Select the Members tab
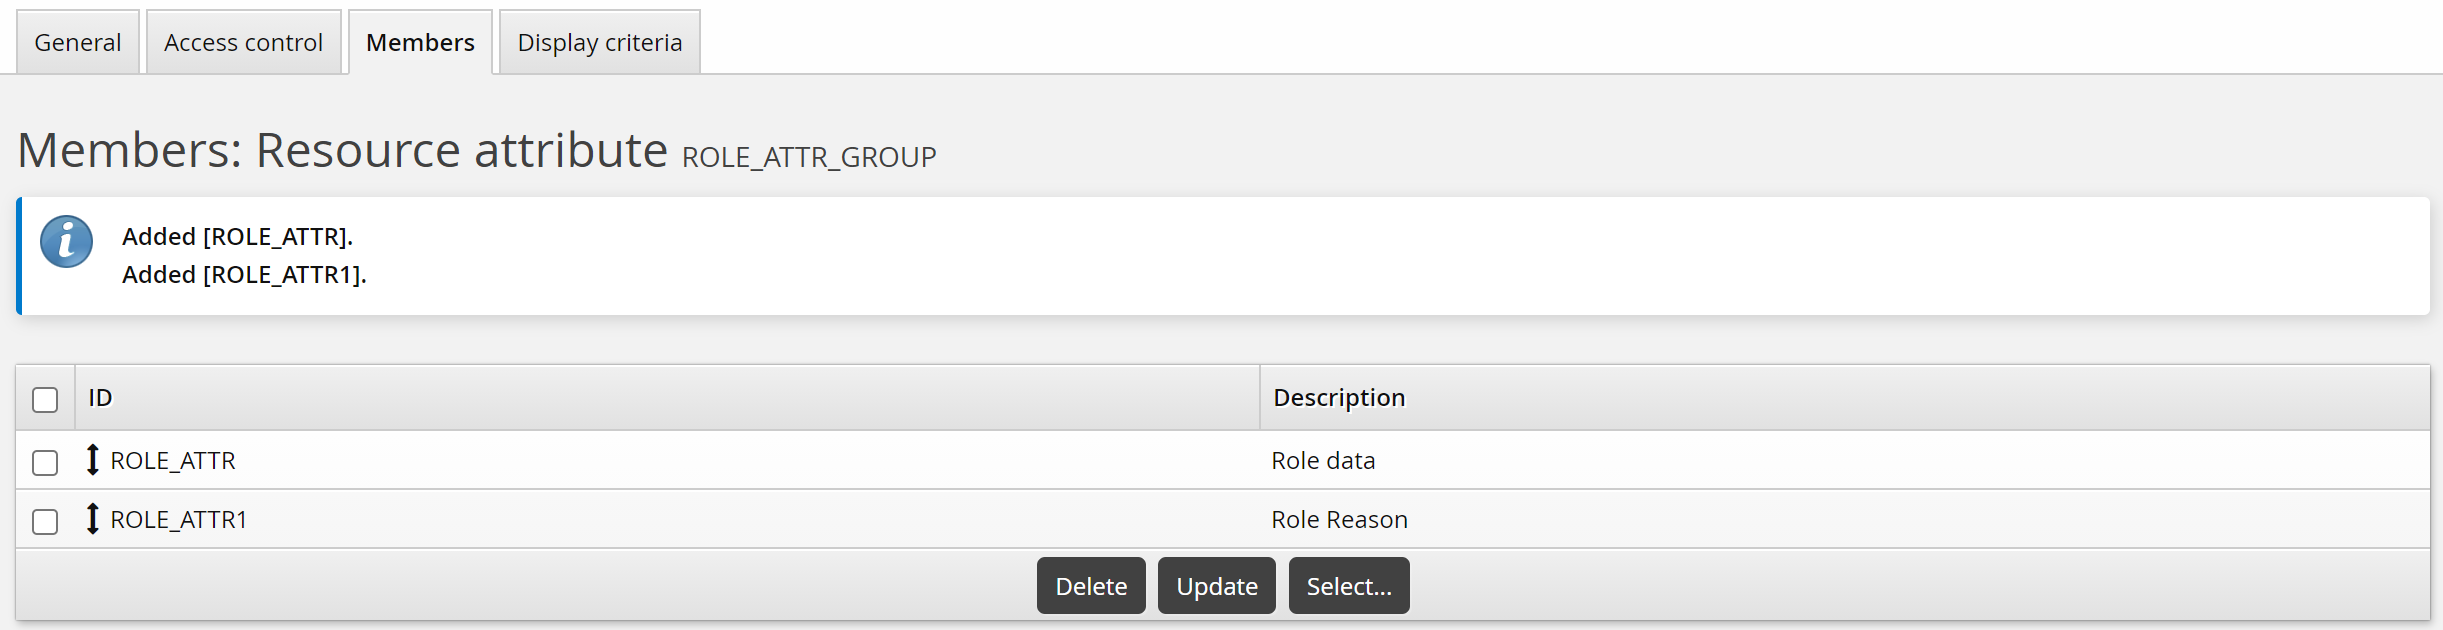 (420, 43)
